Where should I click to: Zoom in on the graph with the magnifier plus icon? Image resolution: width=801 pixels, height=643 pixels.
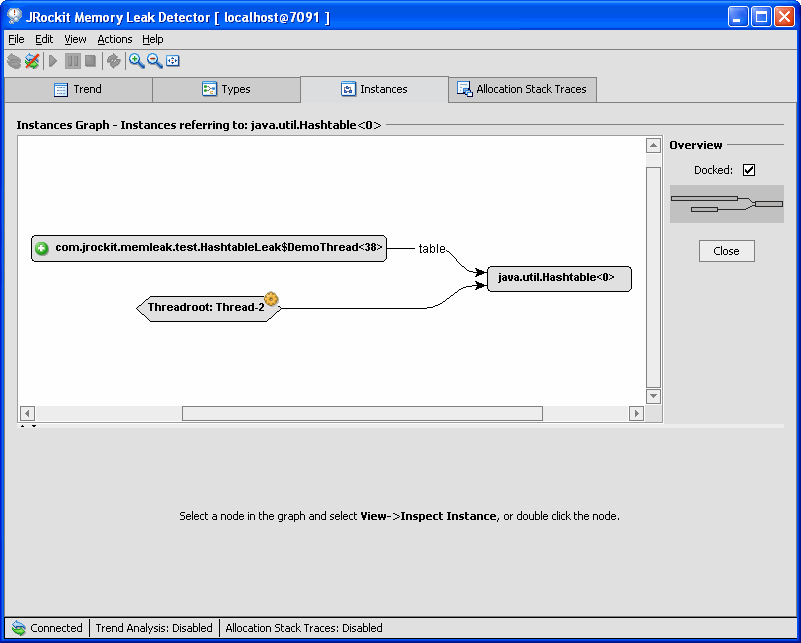pos(136,61)
